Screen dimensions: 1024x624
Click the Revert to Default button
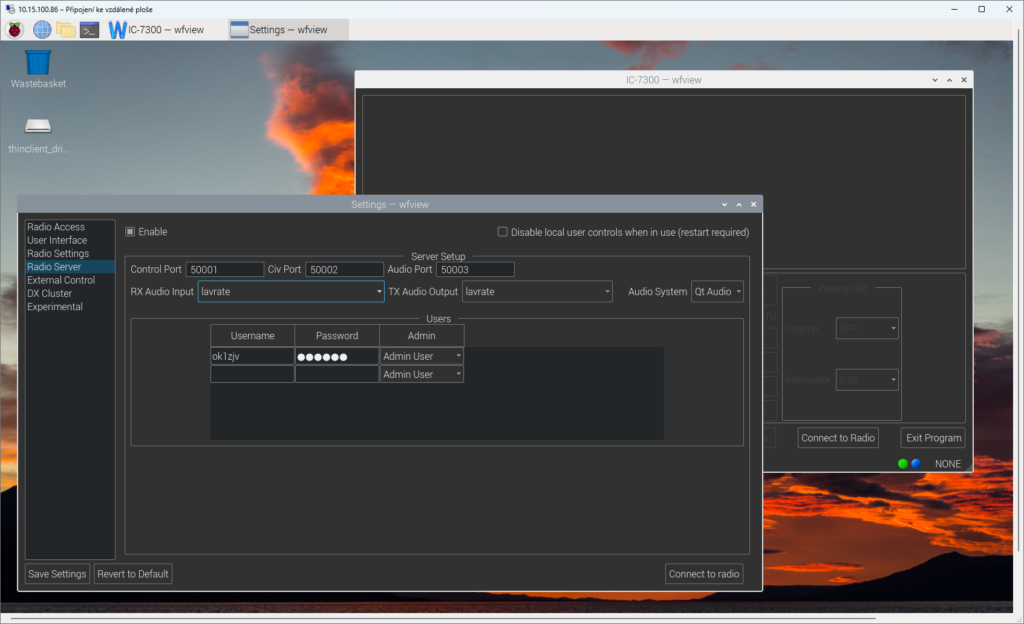(x=133, y=574)
